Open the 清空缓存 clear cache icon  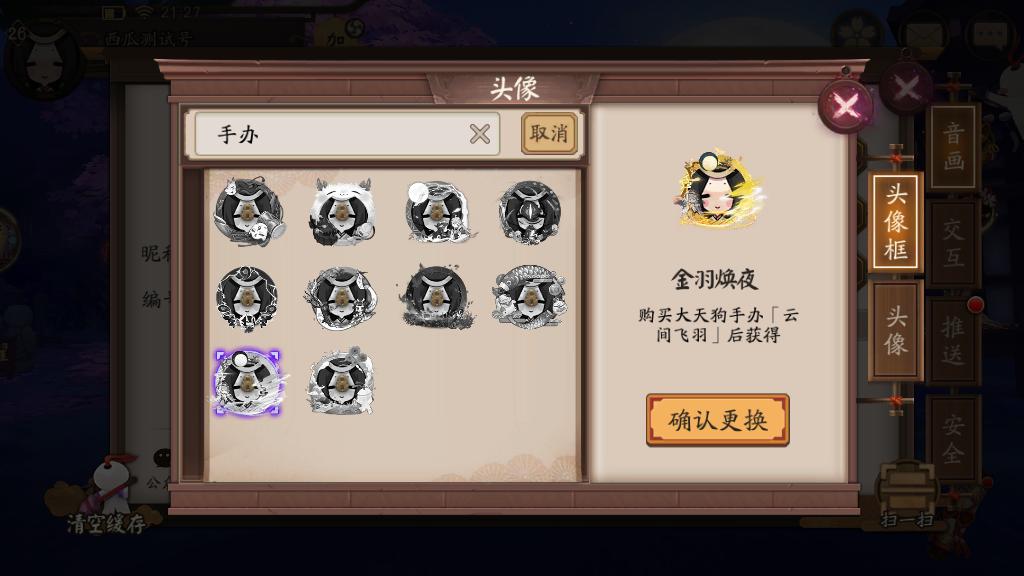click(x=104, y=496)
